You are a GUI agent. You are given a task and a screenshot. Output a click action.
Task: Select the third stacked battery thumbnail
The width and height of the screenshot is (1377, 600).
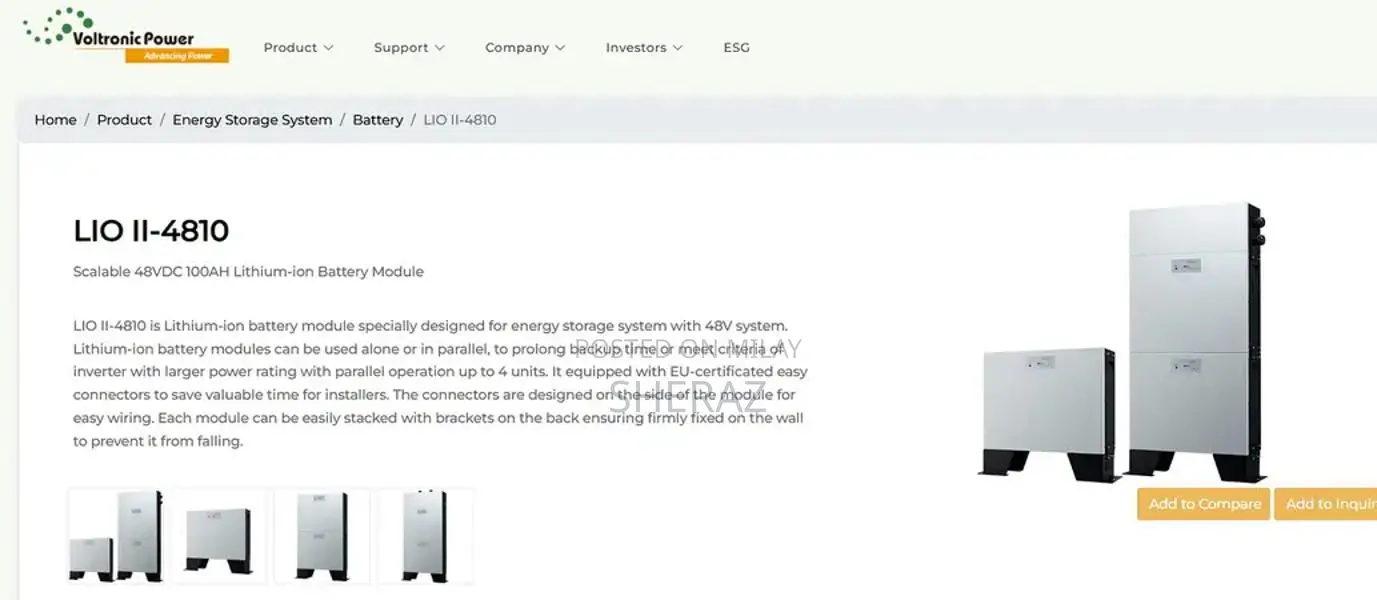[x=322, y=534]
